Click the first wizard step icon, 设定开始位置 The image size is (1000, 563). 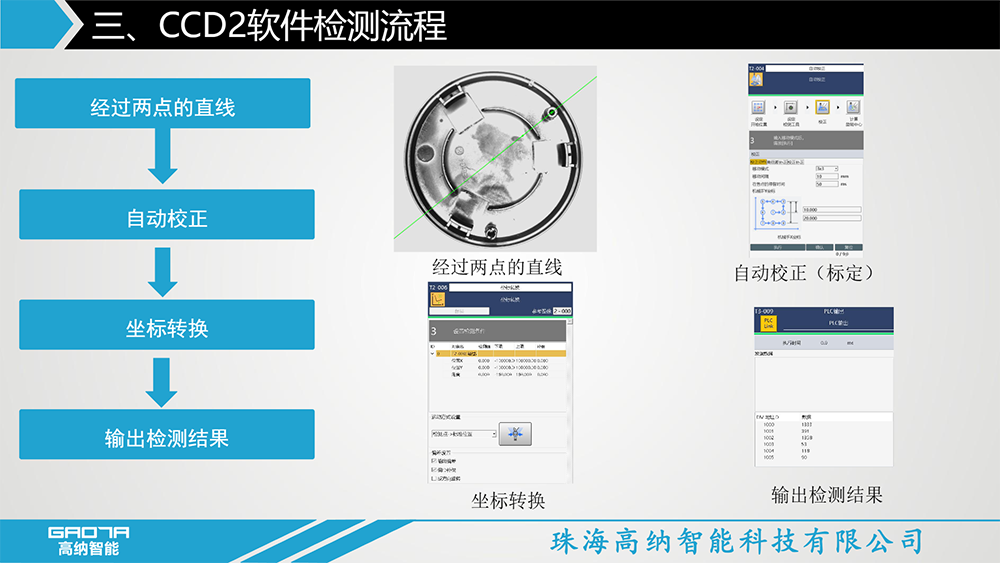pyautogui.click(x=758, y=108)
